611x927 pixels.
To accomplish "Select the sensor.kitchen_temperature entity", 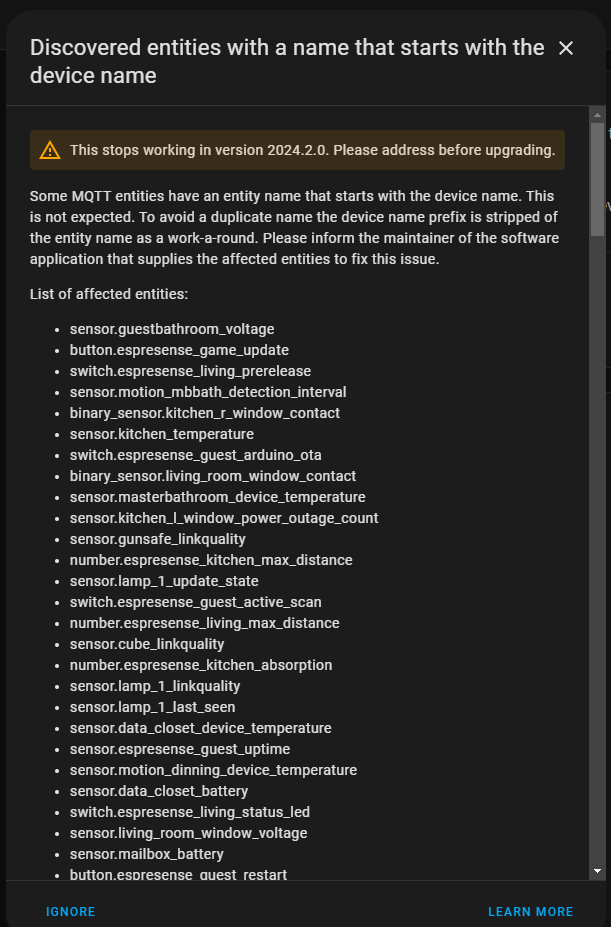I will (162, 434).
